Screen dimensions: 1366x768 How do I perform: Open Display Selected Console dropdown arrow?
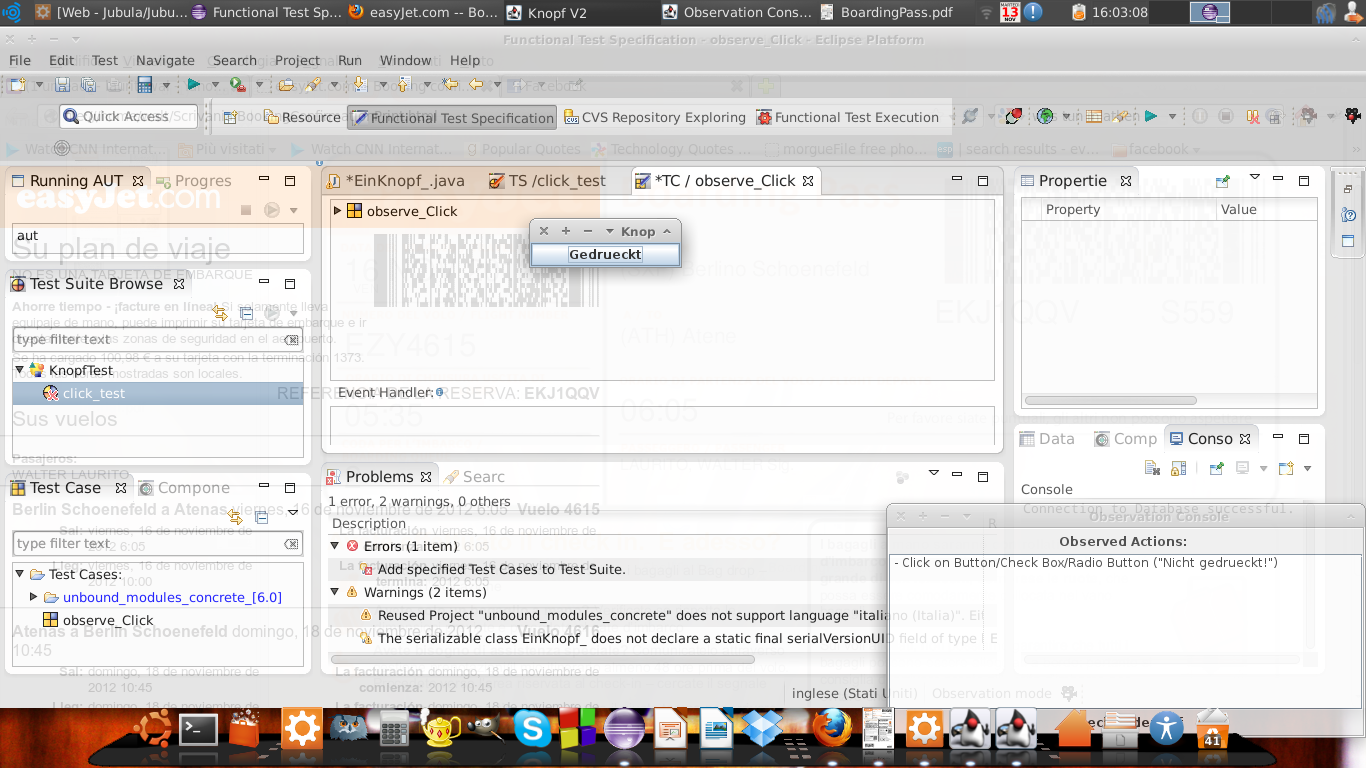click(1263, 469)
